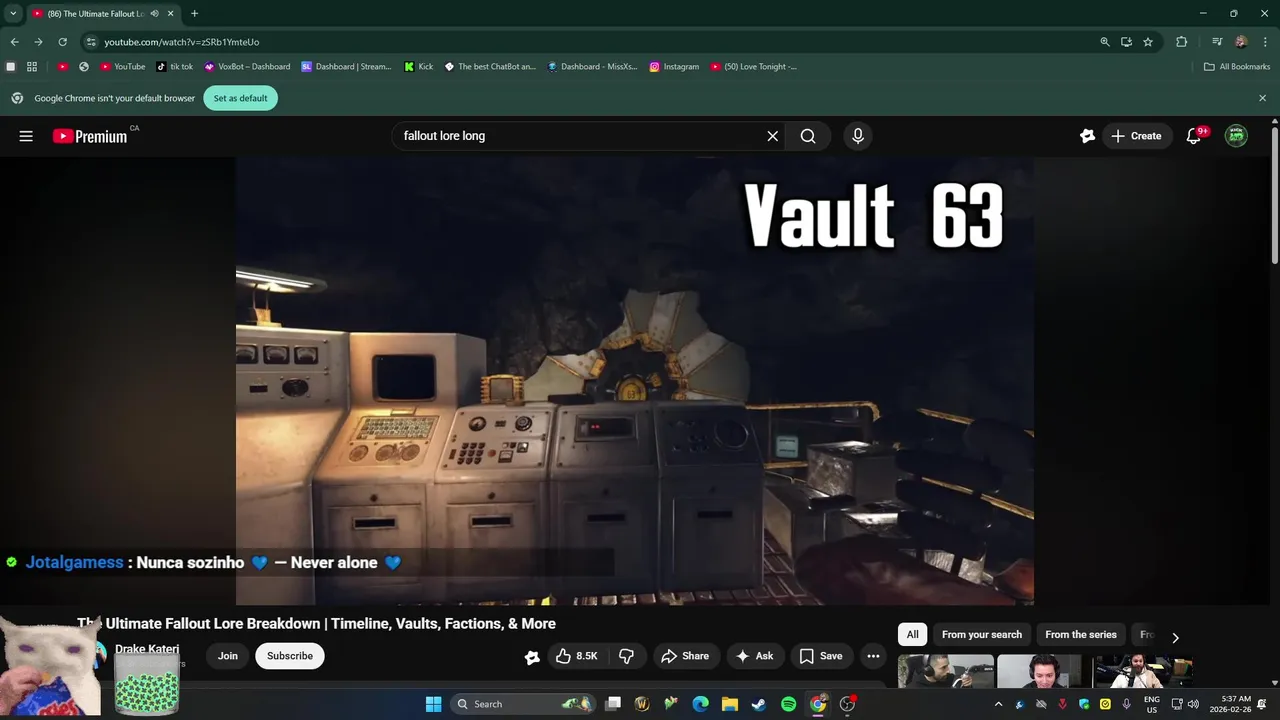
Task: Click the Vault 63 video player
Action: (635, 380)
